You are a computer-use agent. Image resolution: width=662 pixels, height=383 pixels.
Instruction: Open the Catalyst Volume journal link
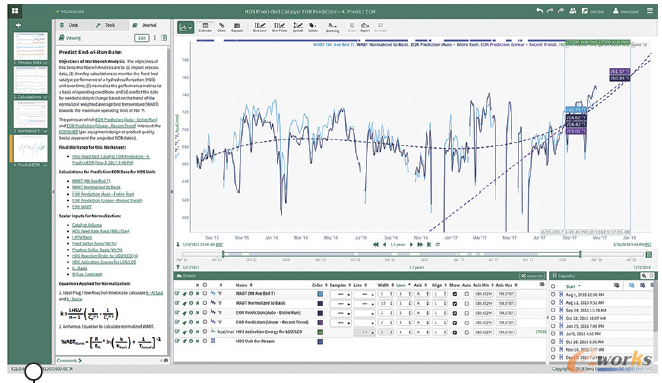tap(87, 225)
